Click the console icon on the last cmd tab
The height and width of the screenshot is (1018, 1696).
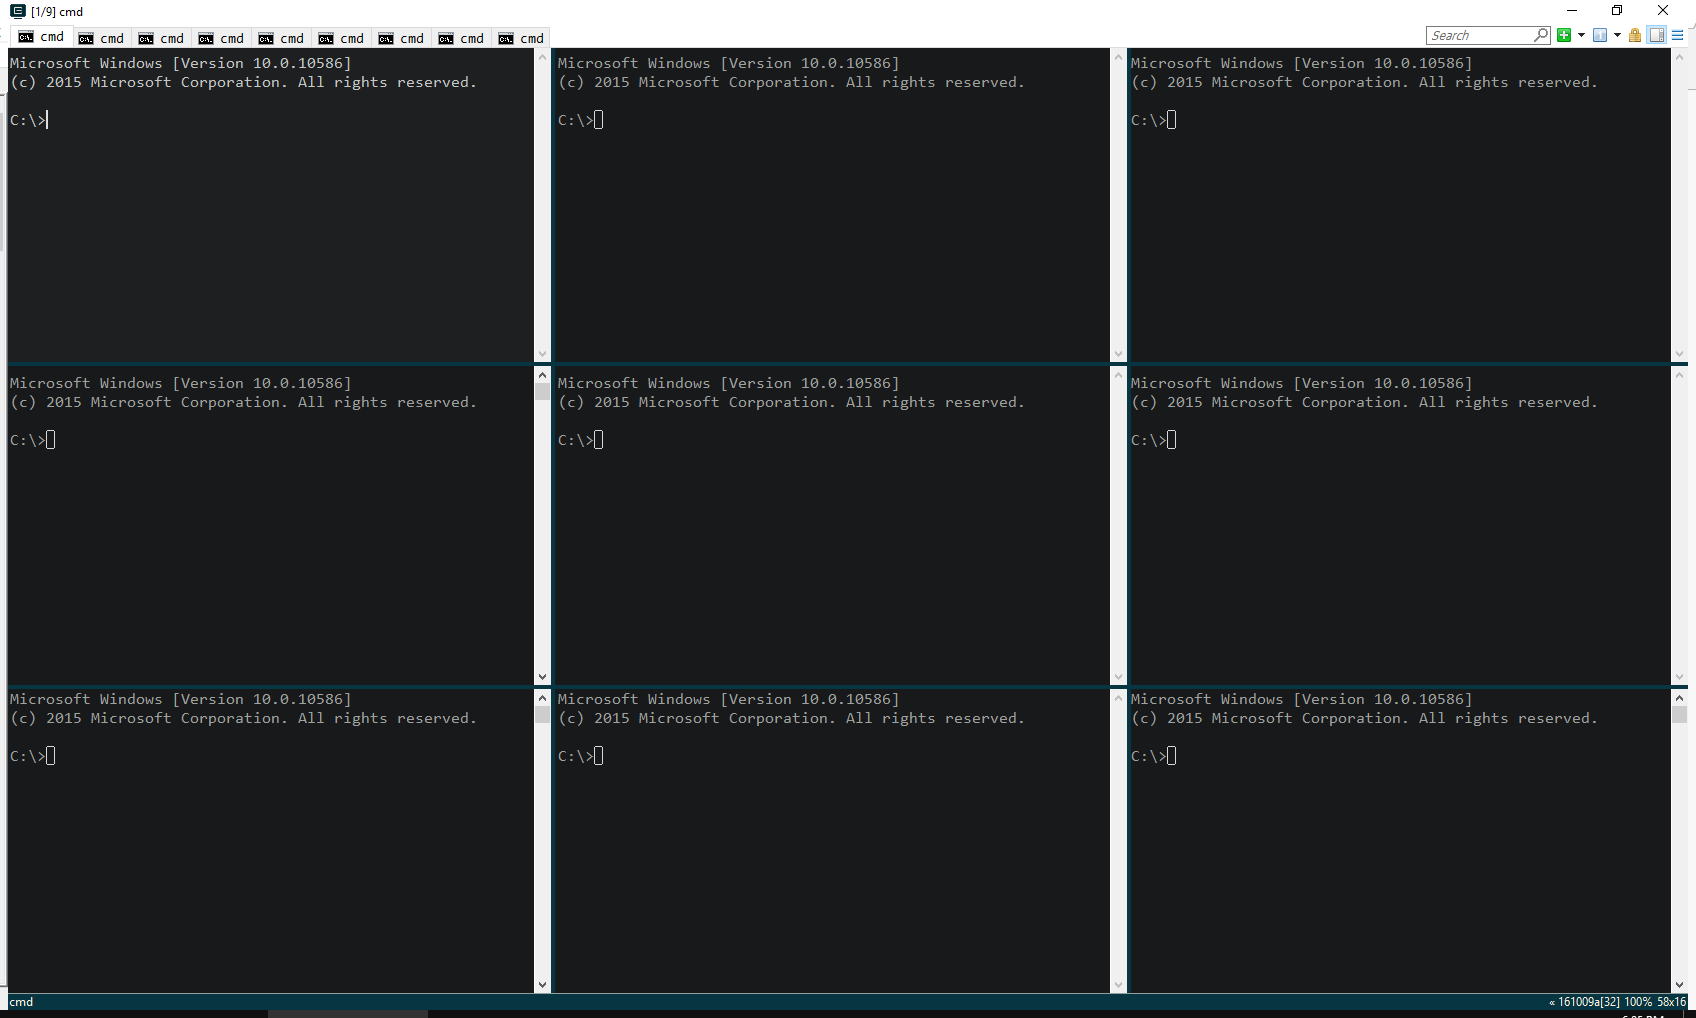tap(506, 38)
